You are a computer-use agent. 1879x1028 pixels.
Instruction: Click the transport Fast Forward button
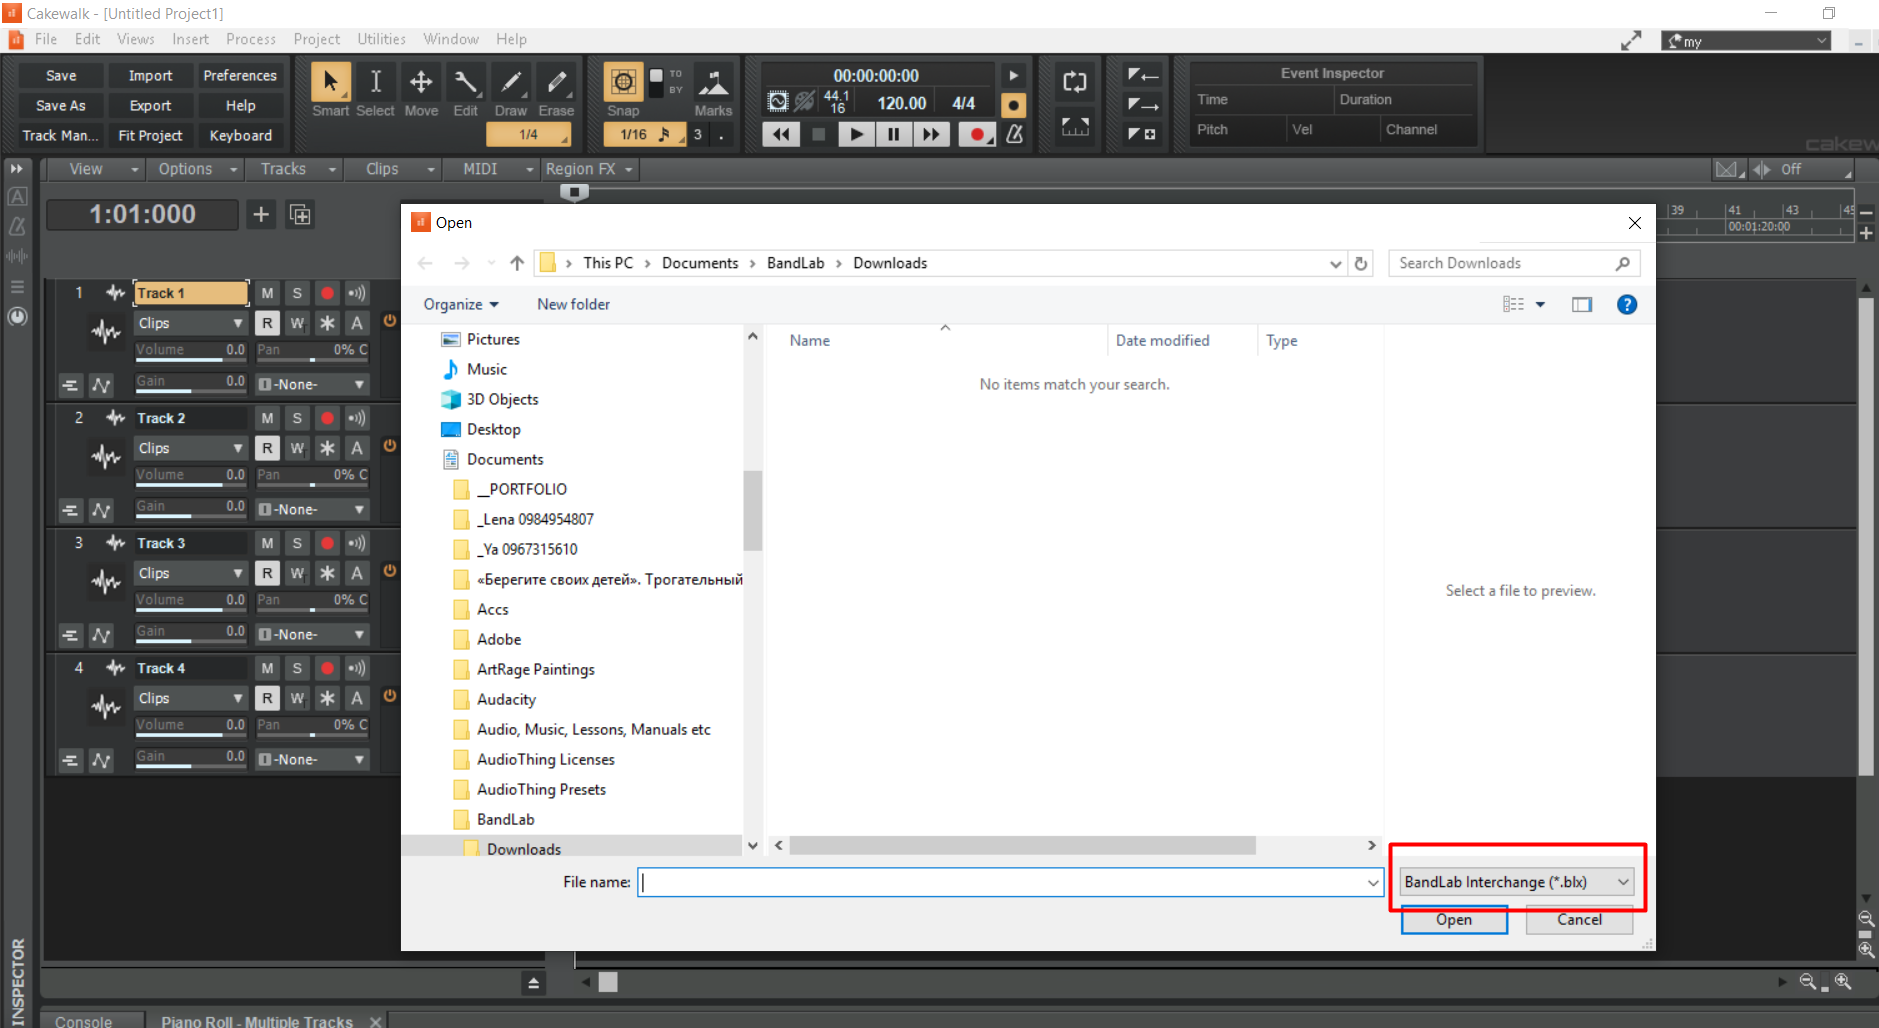931,134
